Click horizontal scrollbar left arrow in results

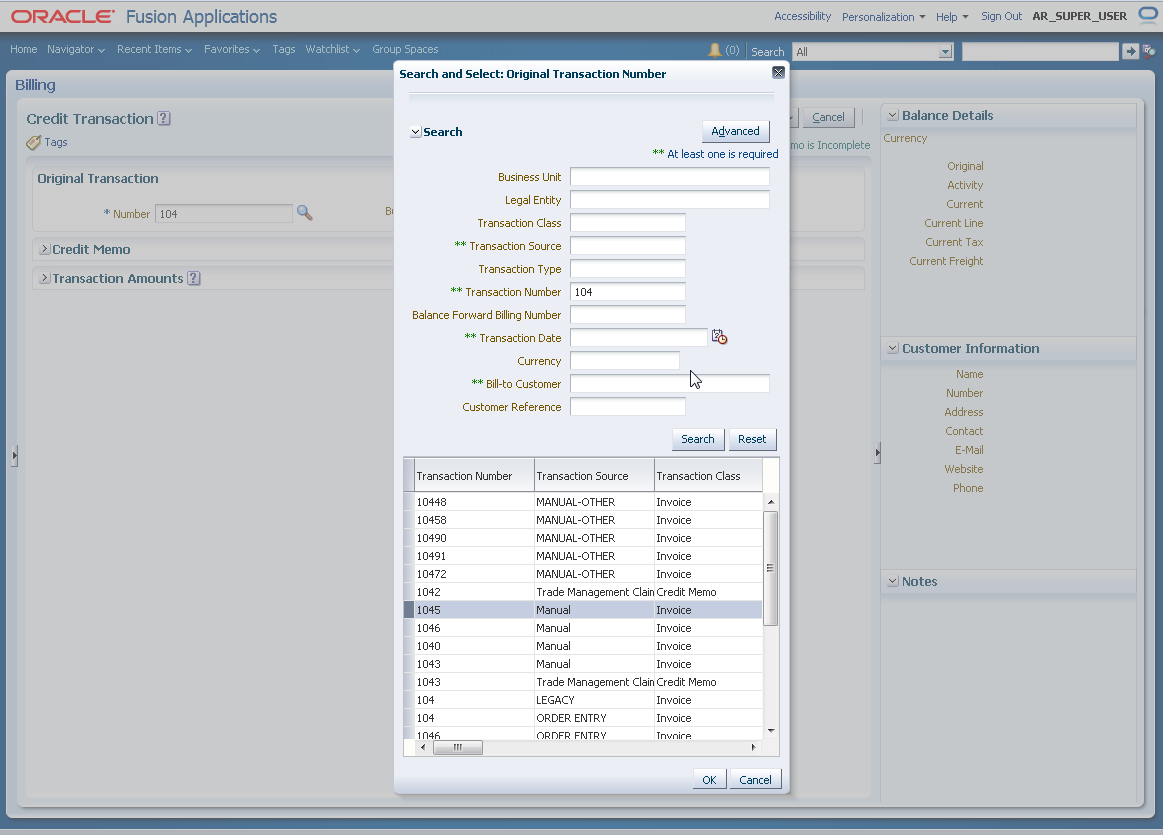tap(423, 747)
